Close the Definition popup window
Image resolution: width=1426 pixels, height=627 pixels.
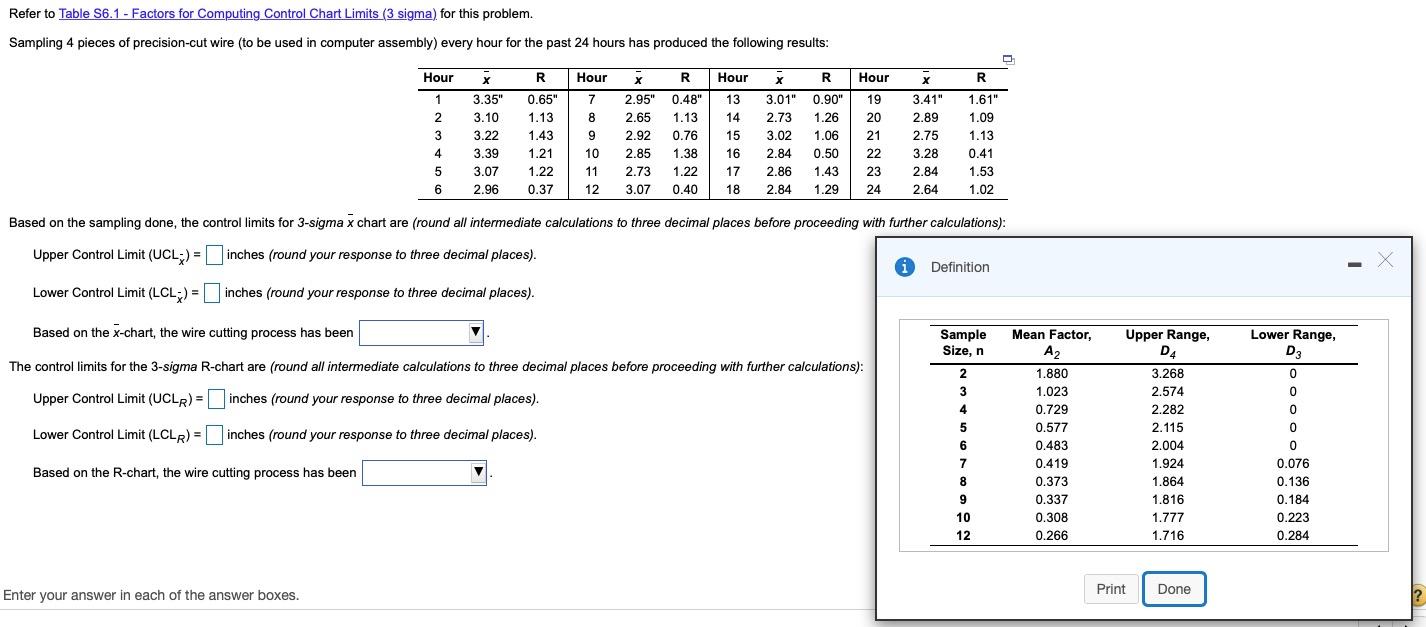1385,260
